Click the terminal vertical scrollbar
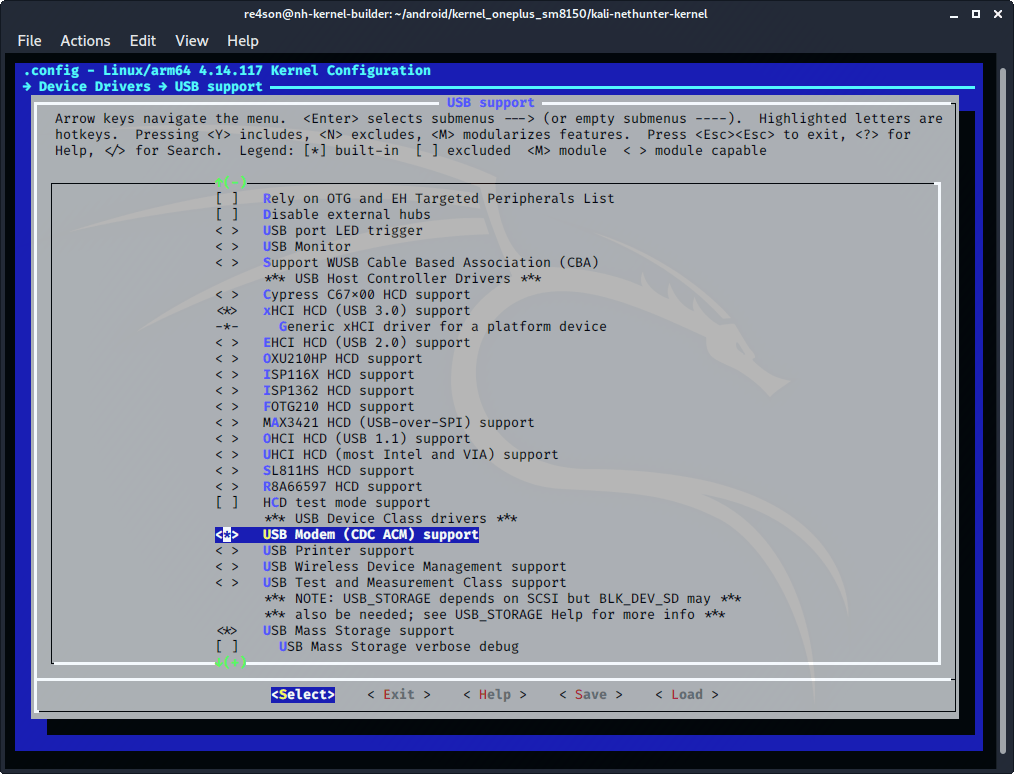The image size is (1014, 774). [x=1004, y=400]
